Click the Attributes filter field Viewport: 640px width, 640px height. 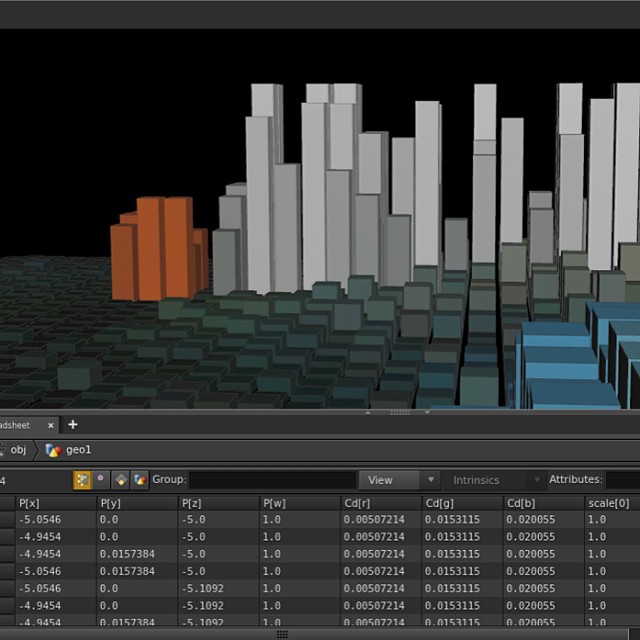[x=622, y=480]
